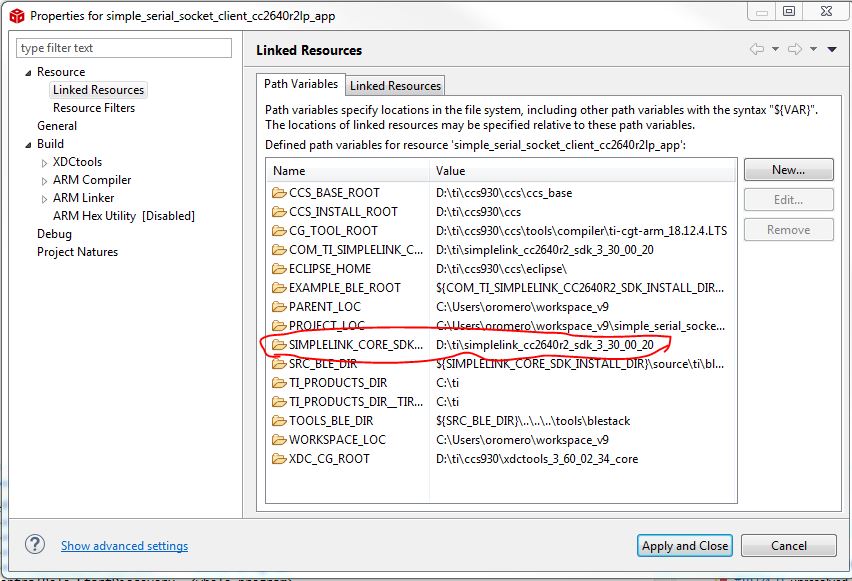Click the forward navigation arrow icon

tap(795, 49)
